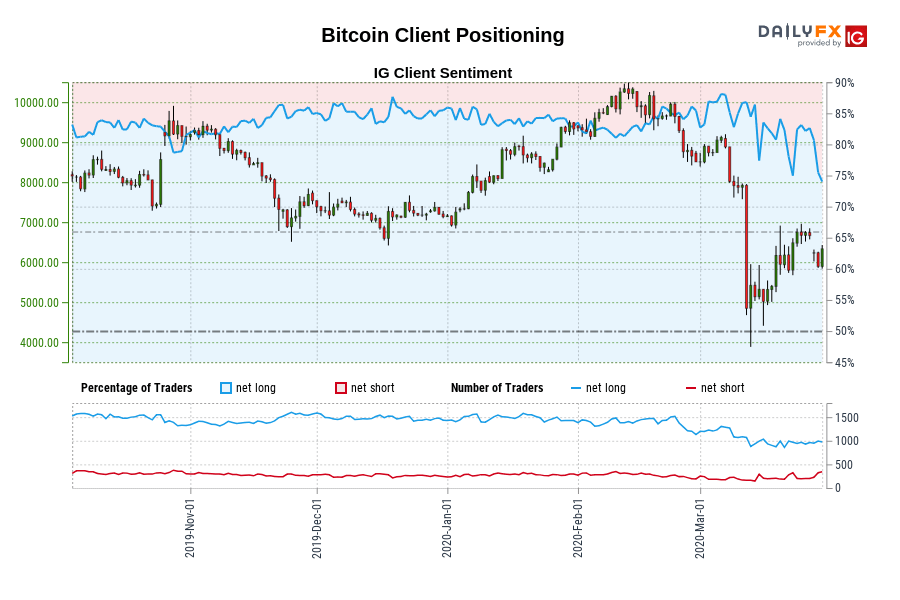Image resolution: width=900 pixels, height=600 pixels.
Task: Click the DailyFX logo
Action: click(799, 31)
